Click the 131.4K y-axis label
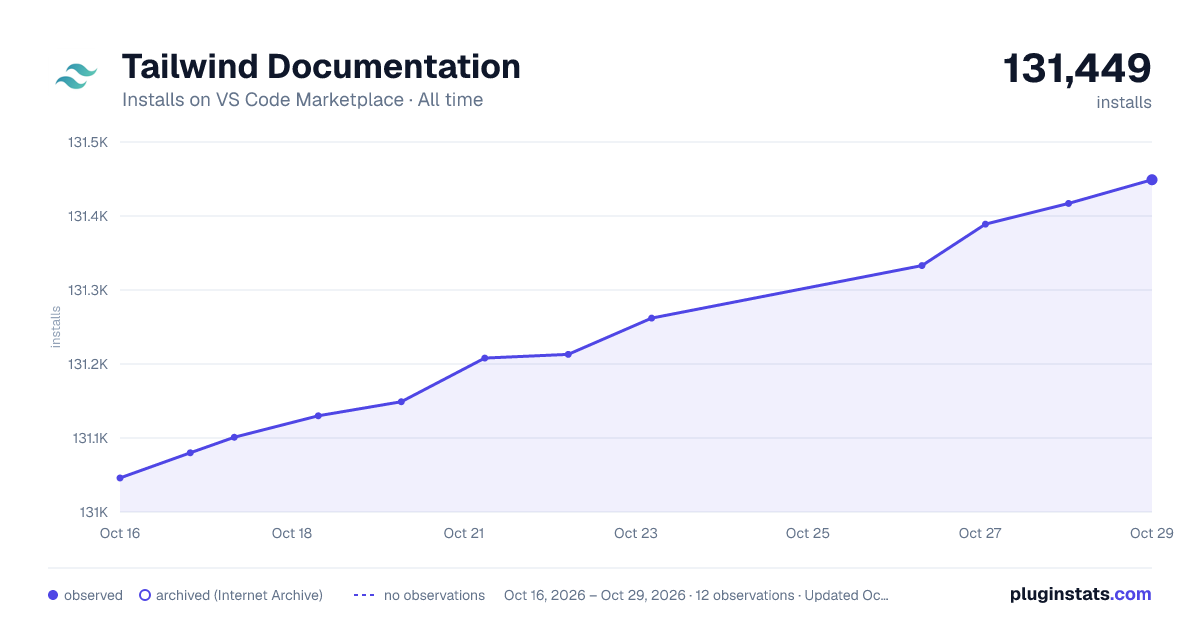This screenshot has height=630, width=1200. tap(88, 216)
